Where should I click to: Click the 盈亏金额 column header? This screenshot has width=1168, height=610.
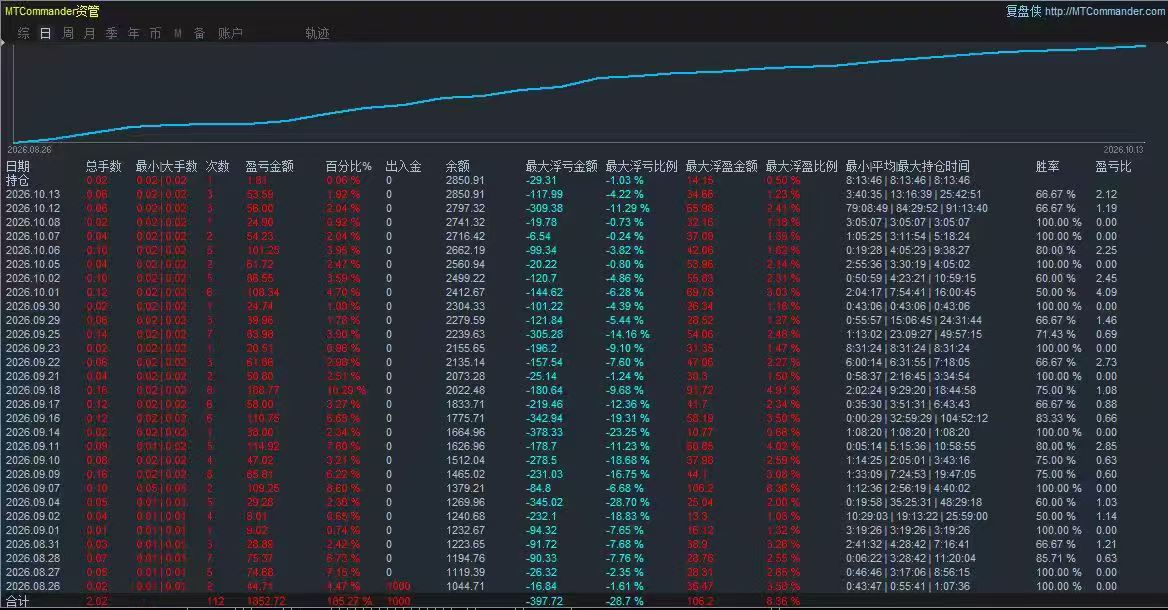[270, 166]
